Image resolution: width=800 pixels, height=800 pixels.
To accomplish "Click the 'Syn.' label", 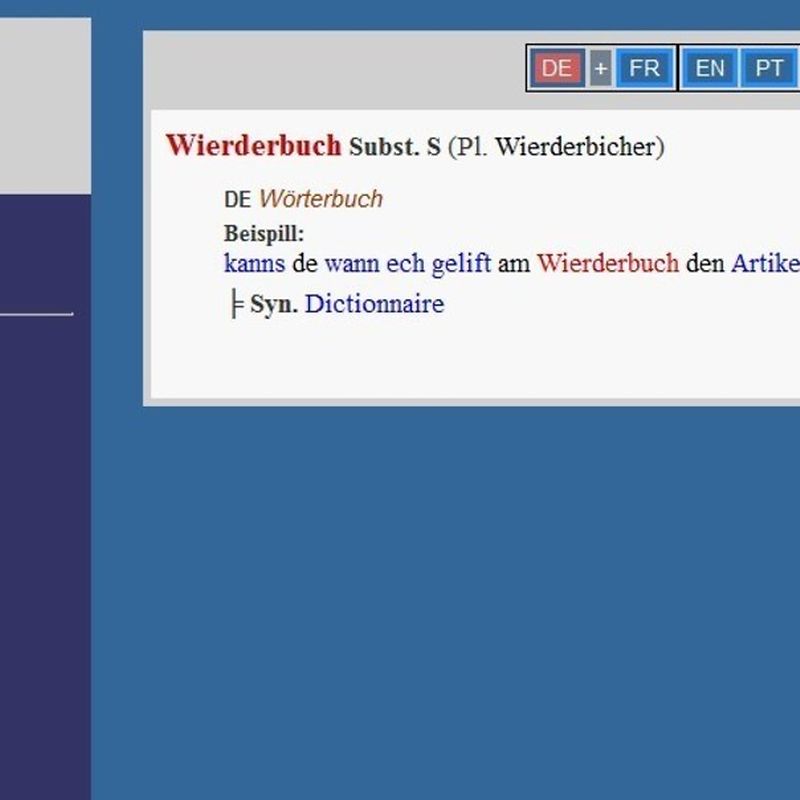I will click(274, 305).
